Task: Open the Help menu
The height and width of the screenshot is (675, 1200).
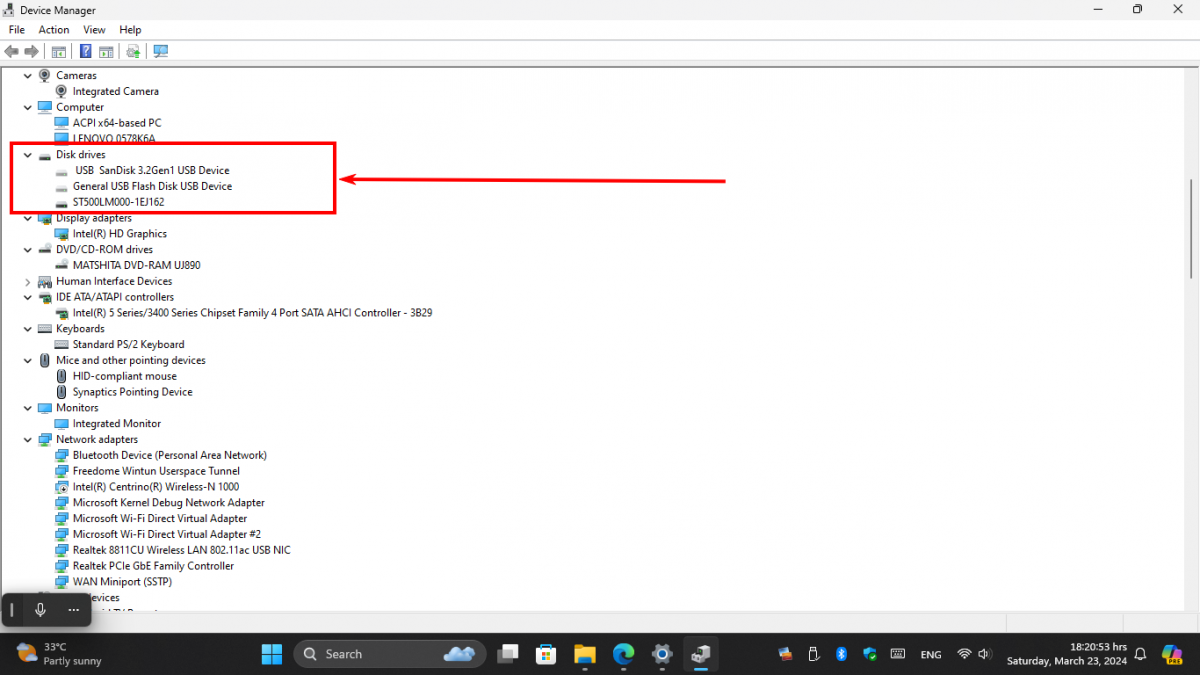Action: (x=130, y=30)
